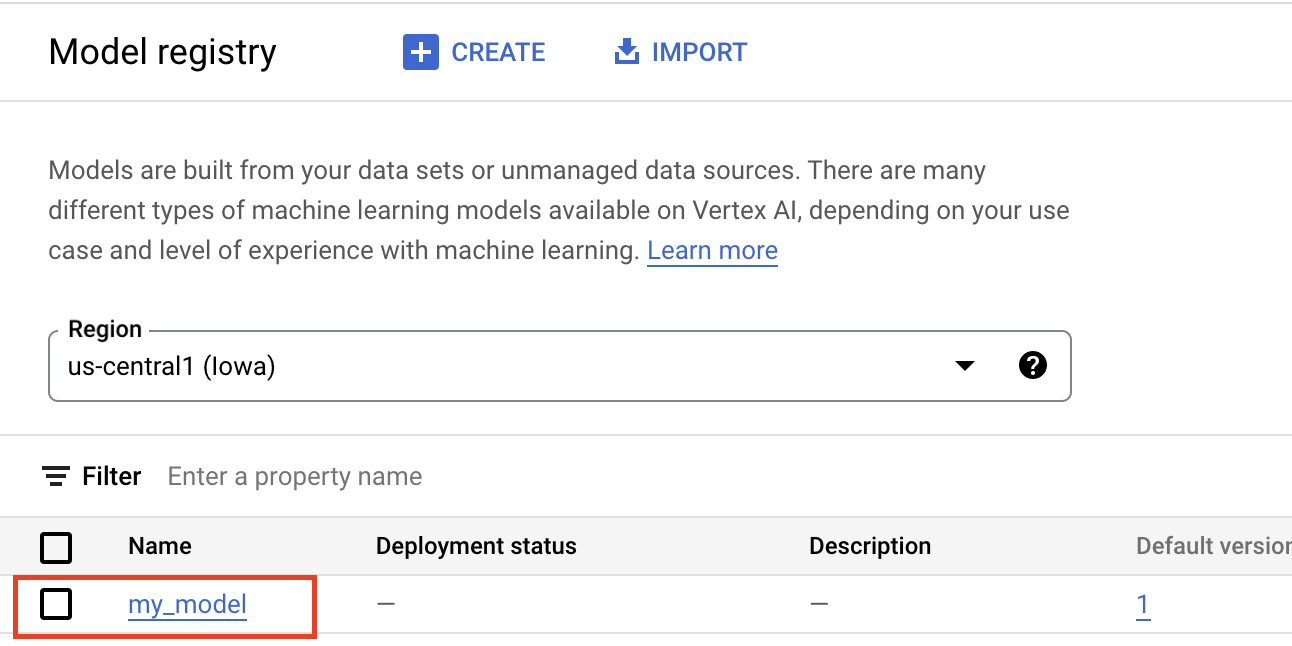Click the Description column header
This screenshot has width=1292, height=646.
870,546
